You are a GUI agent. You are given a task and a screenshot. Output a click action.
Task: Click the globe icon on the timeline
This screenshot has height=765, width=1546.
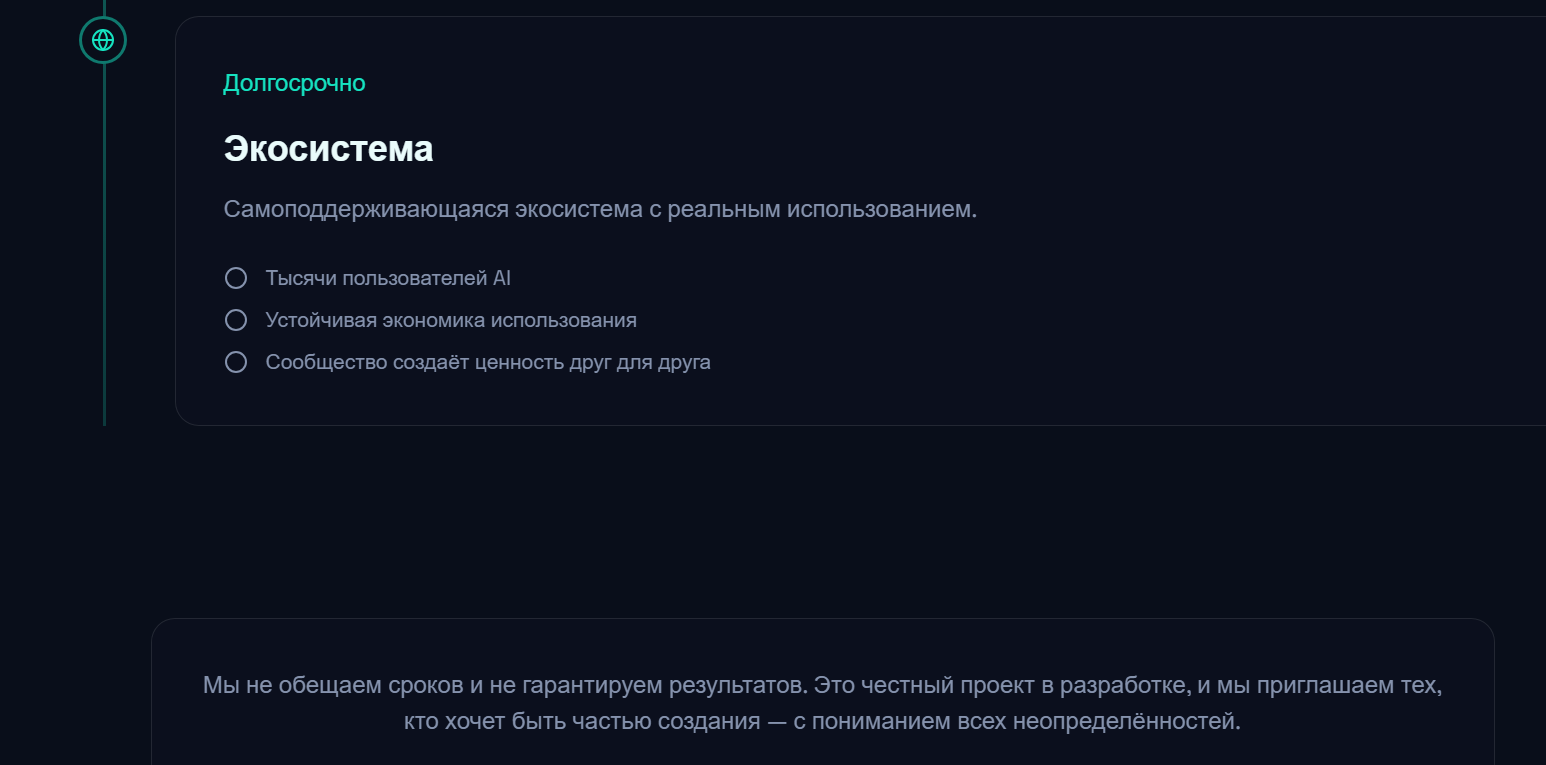103,40
